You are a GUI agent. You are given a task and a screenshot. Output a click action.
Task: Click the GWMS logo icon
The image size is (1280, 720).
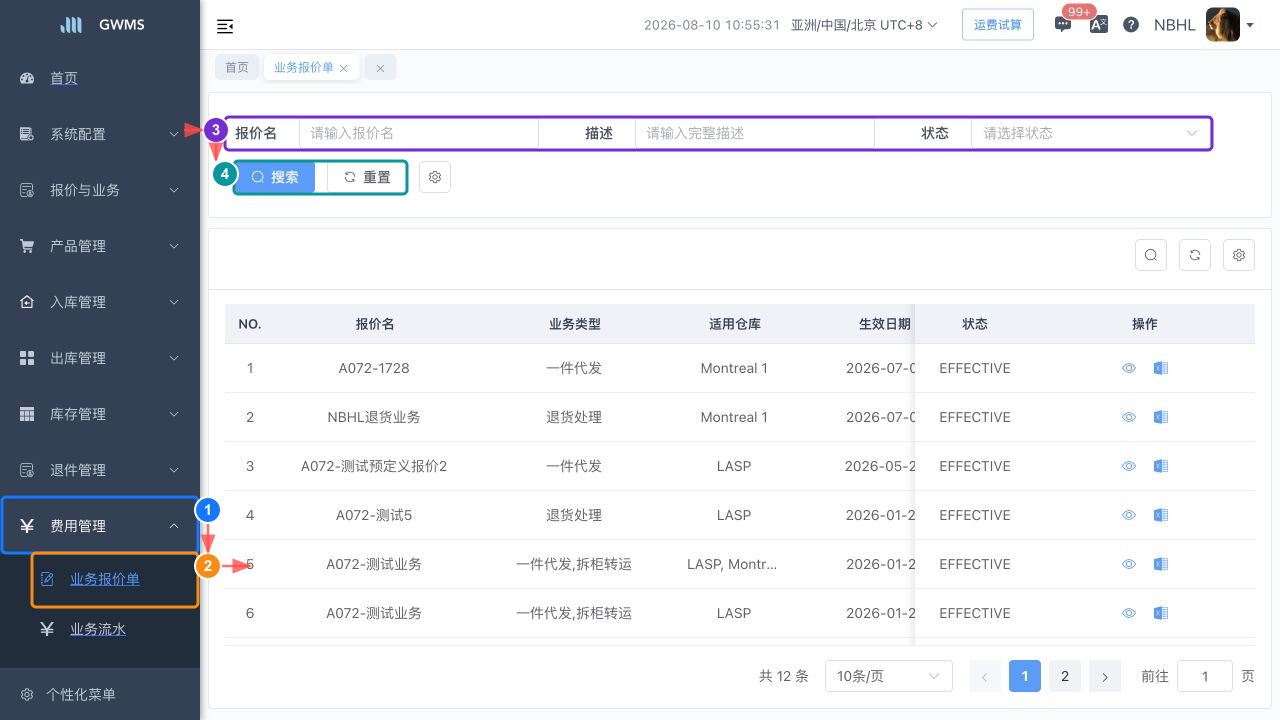click(72, 25)
